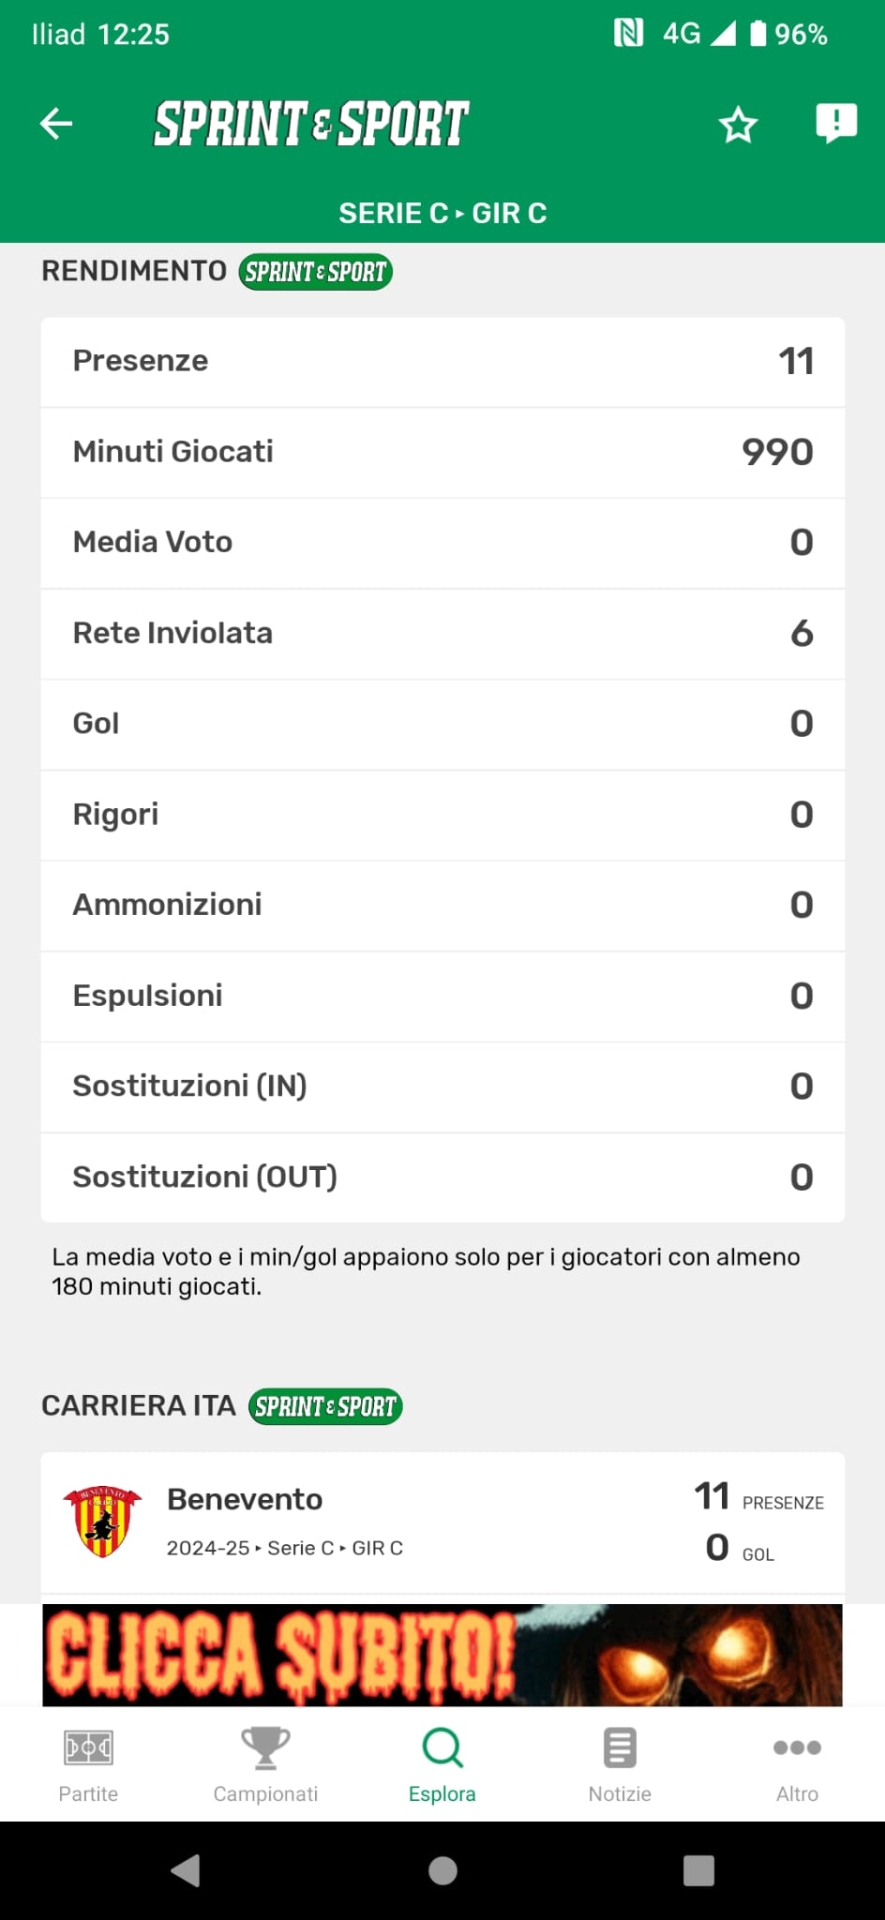Image resolution: width=885 pixels, height=1920 pixels.
Task: Tap the Sprint & Sport header logo
Action: (x=311, y=124)
